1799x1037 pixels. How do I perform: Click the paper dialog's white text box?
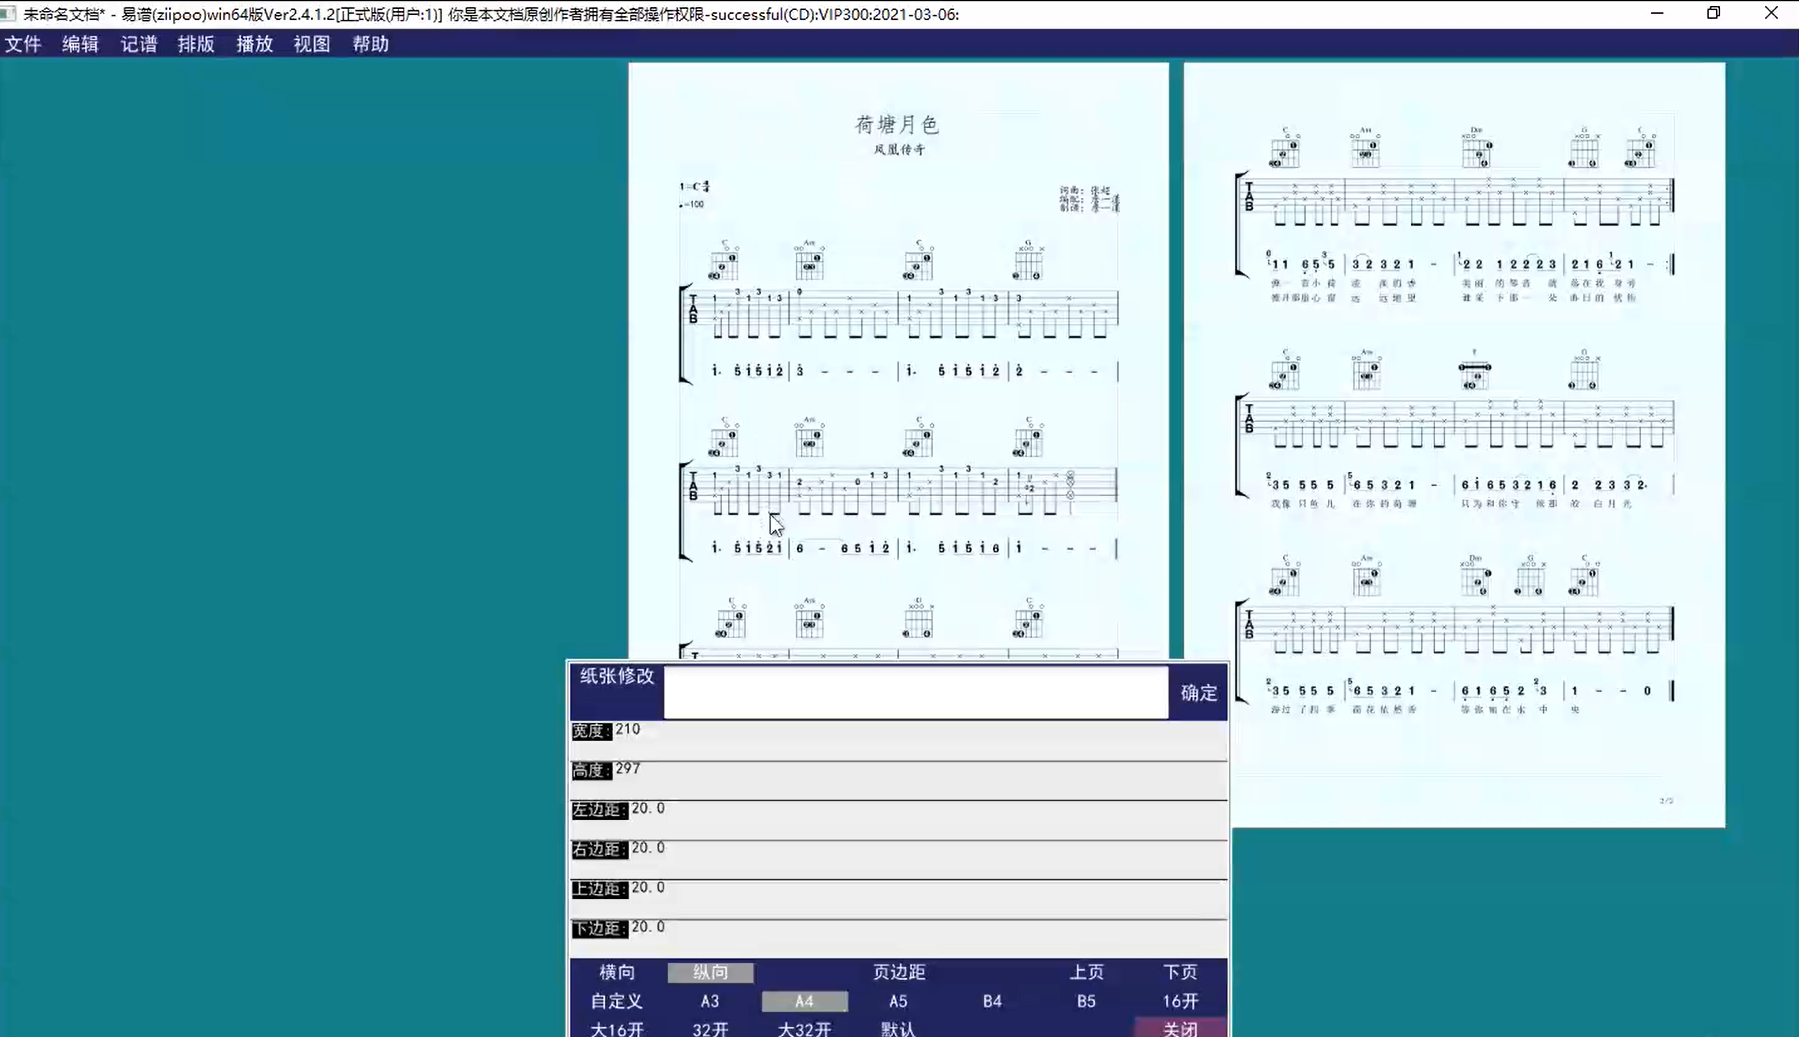click(915, 692)
